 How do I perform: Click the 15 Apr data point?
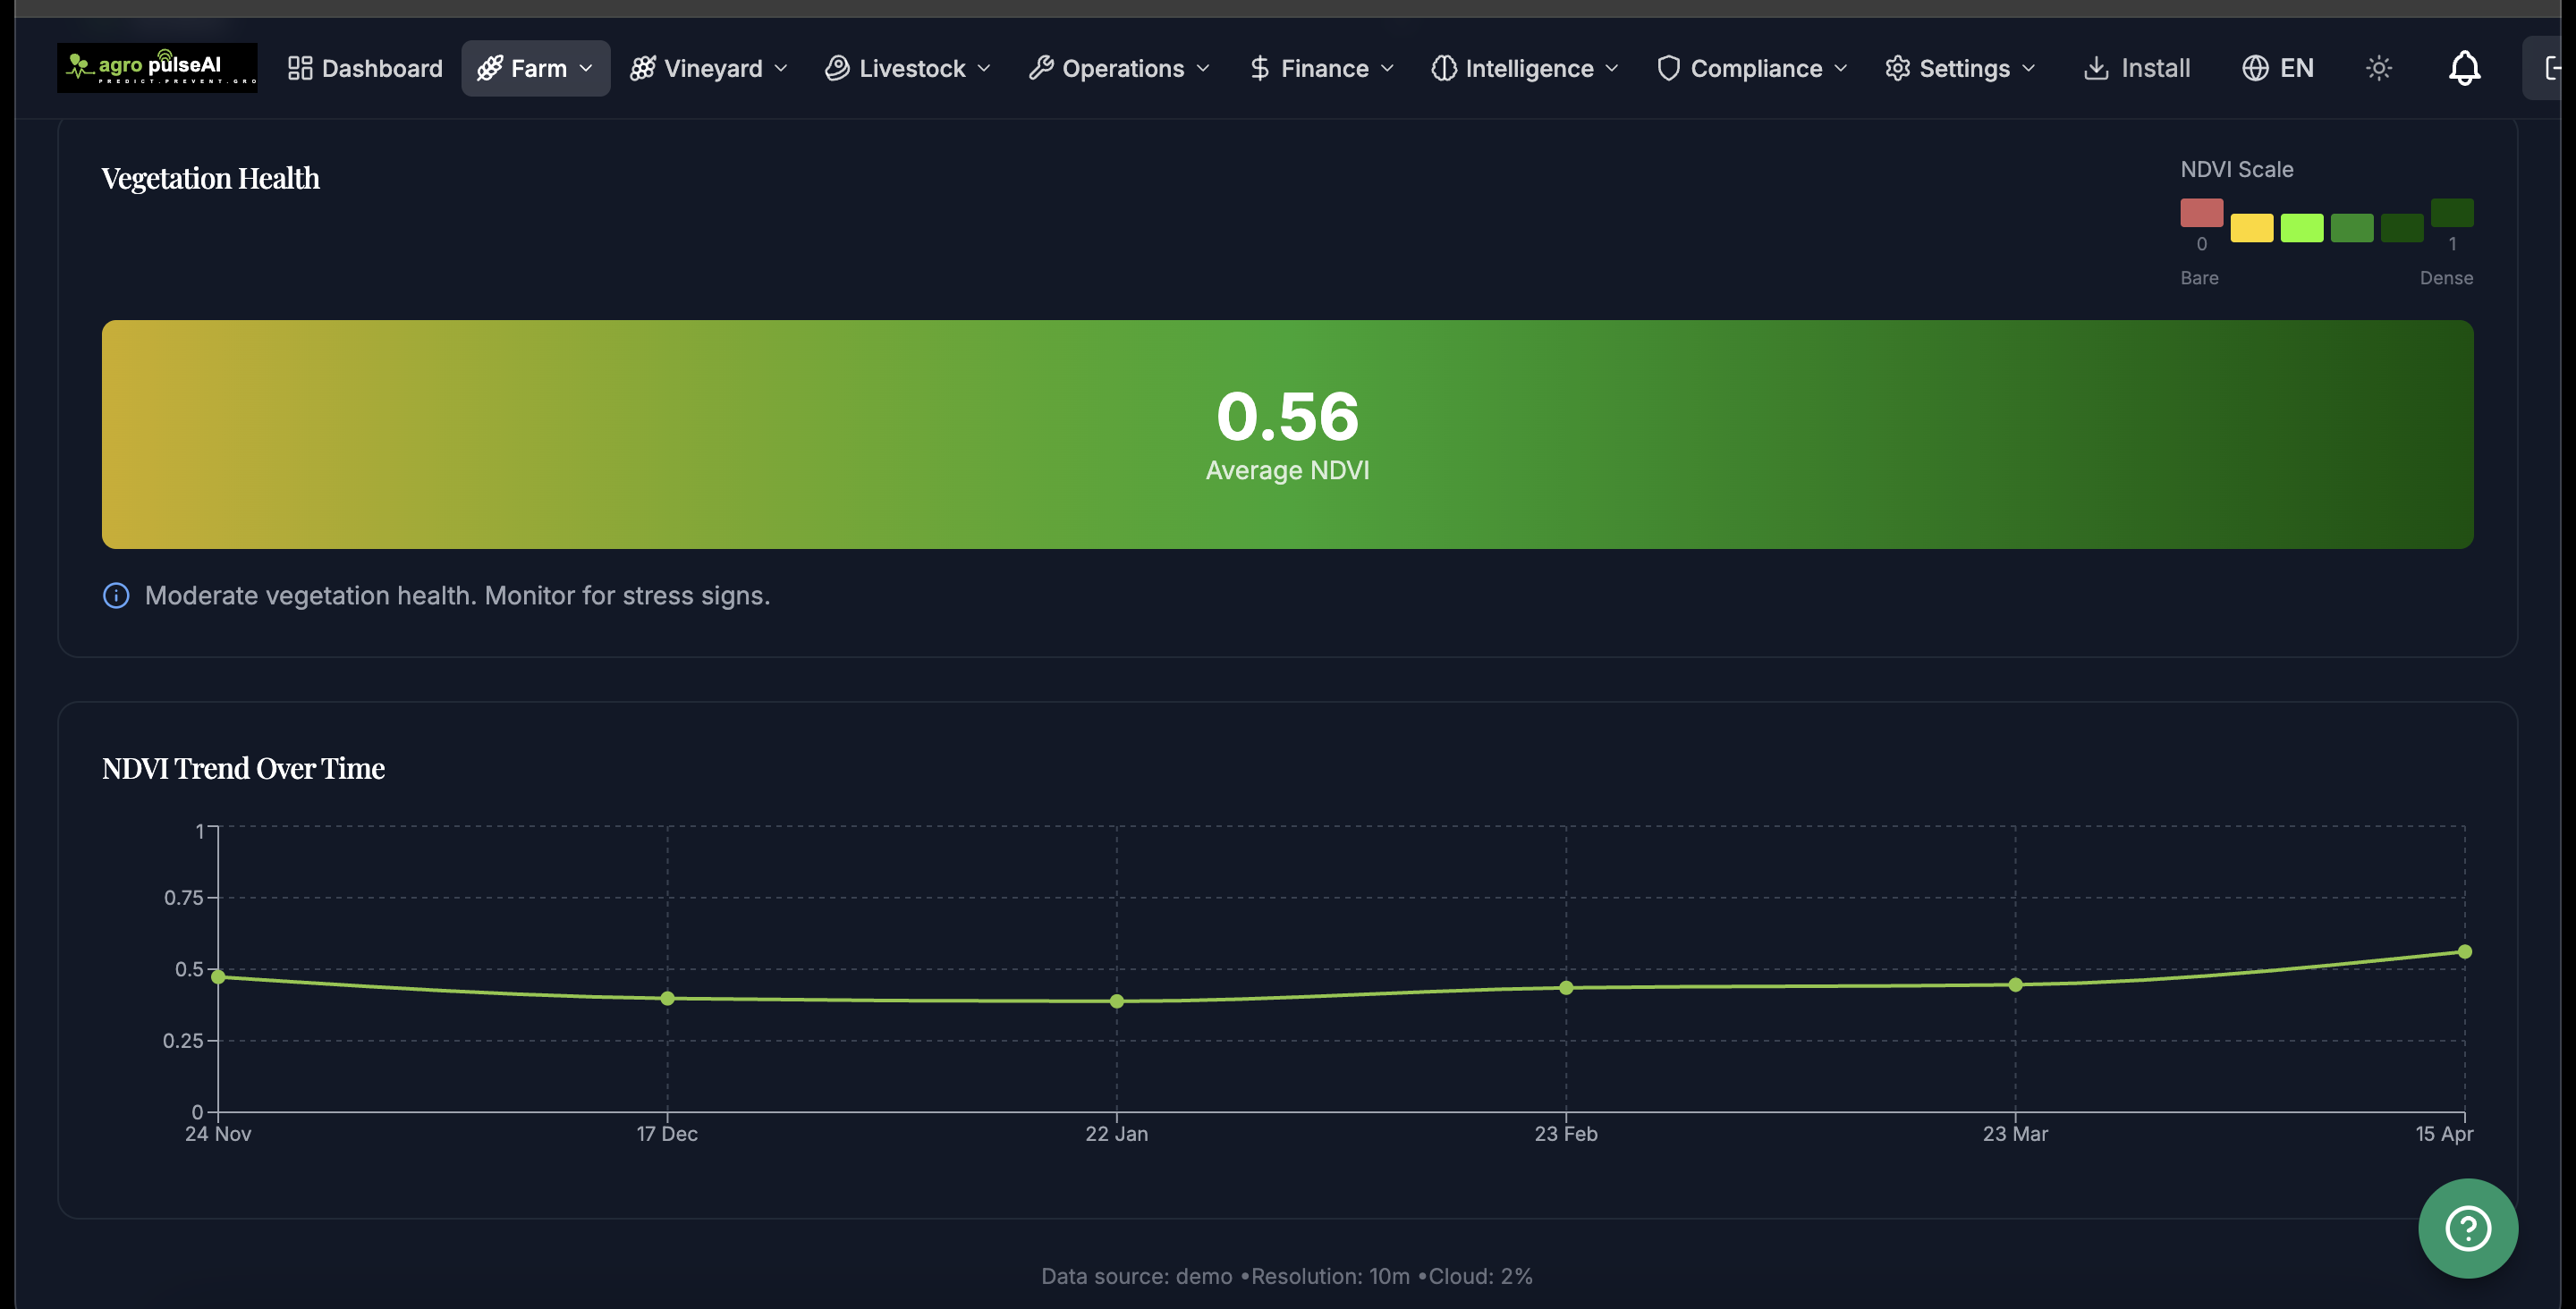(2464, 952)
